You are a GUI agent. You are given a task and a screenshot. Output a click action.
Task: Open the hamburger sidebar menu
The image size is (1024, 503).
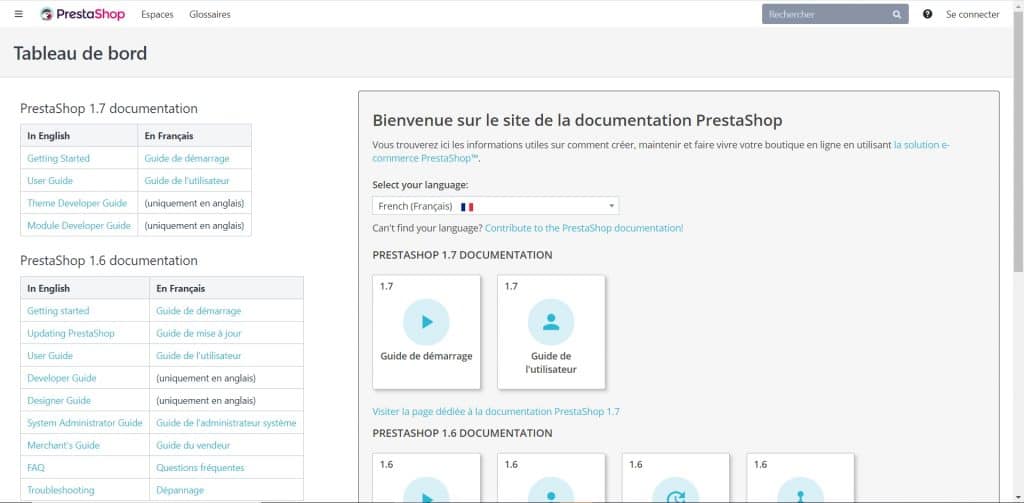click(x=18, y=14)
